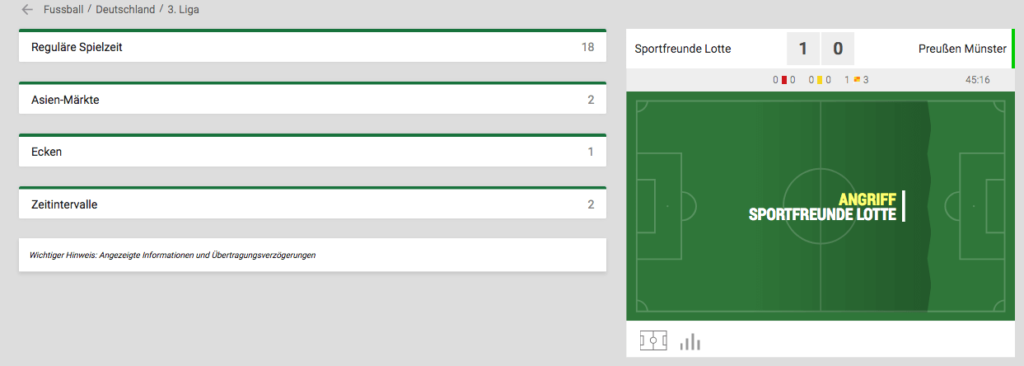Click the yellow card indicator icon

tap(819, 80)
